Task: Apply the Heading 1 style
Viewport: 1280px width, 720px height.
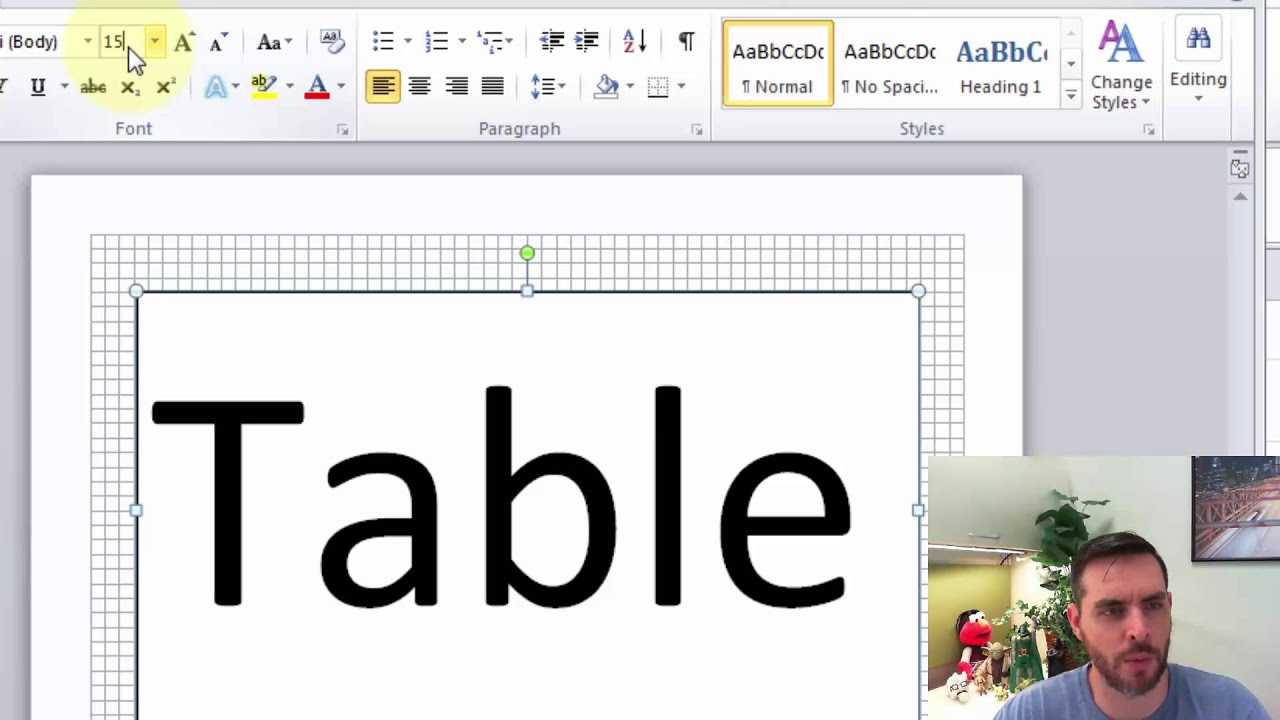Action: click(x=1000, y=63)
